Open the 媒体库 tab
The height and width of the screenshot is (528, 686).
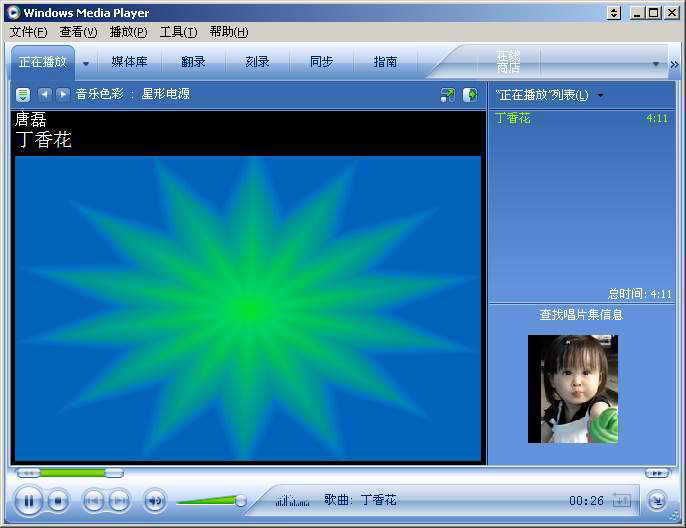click(129, 62)
